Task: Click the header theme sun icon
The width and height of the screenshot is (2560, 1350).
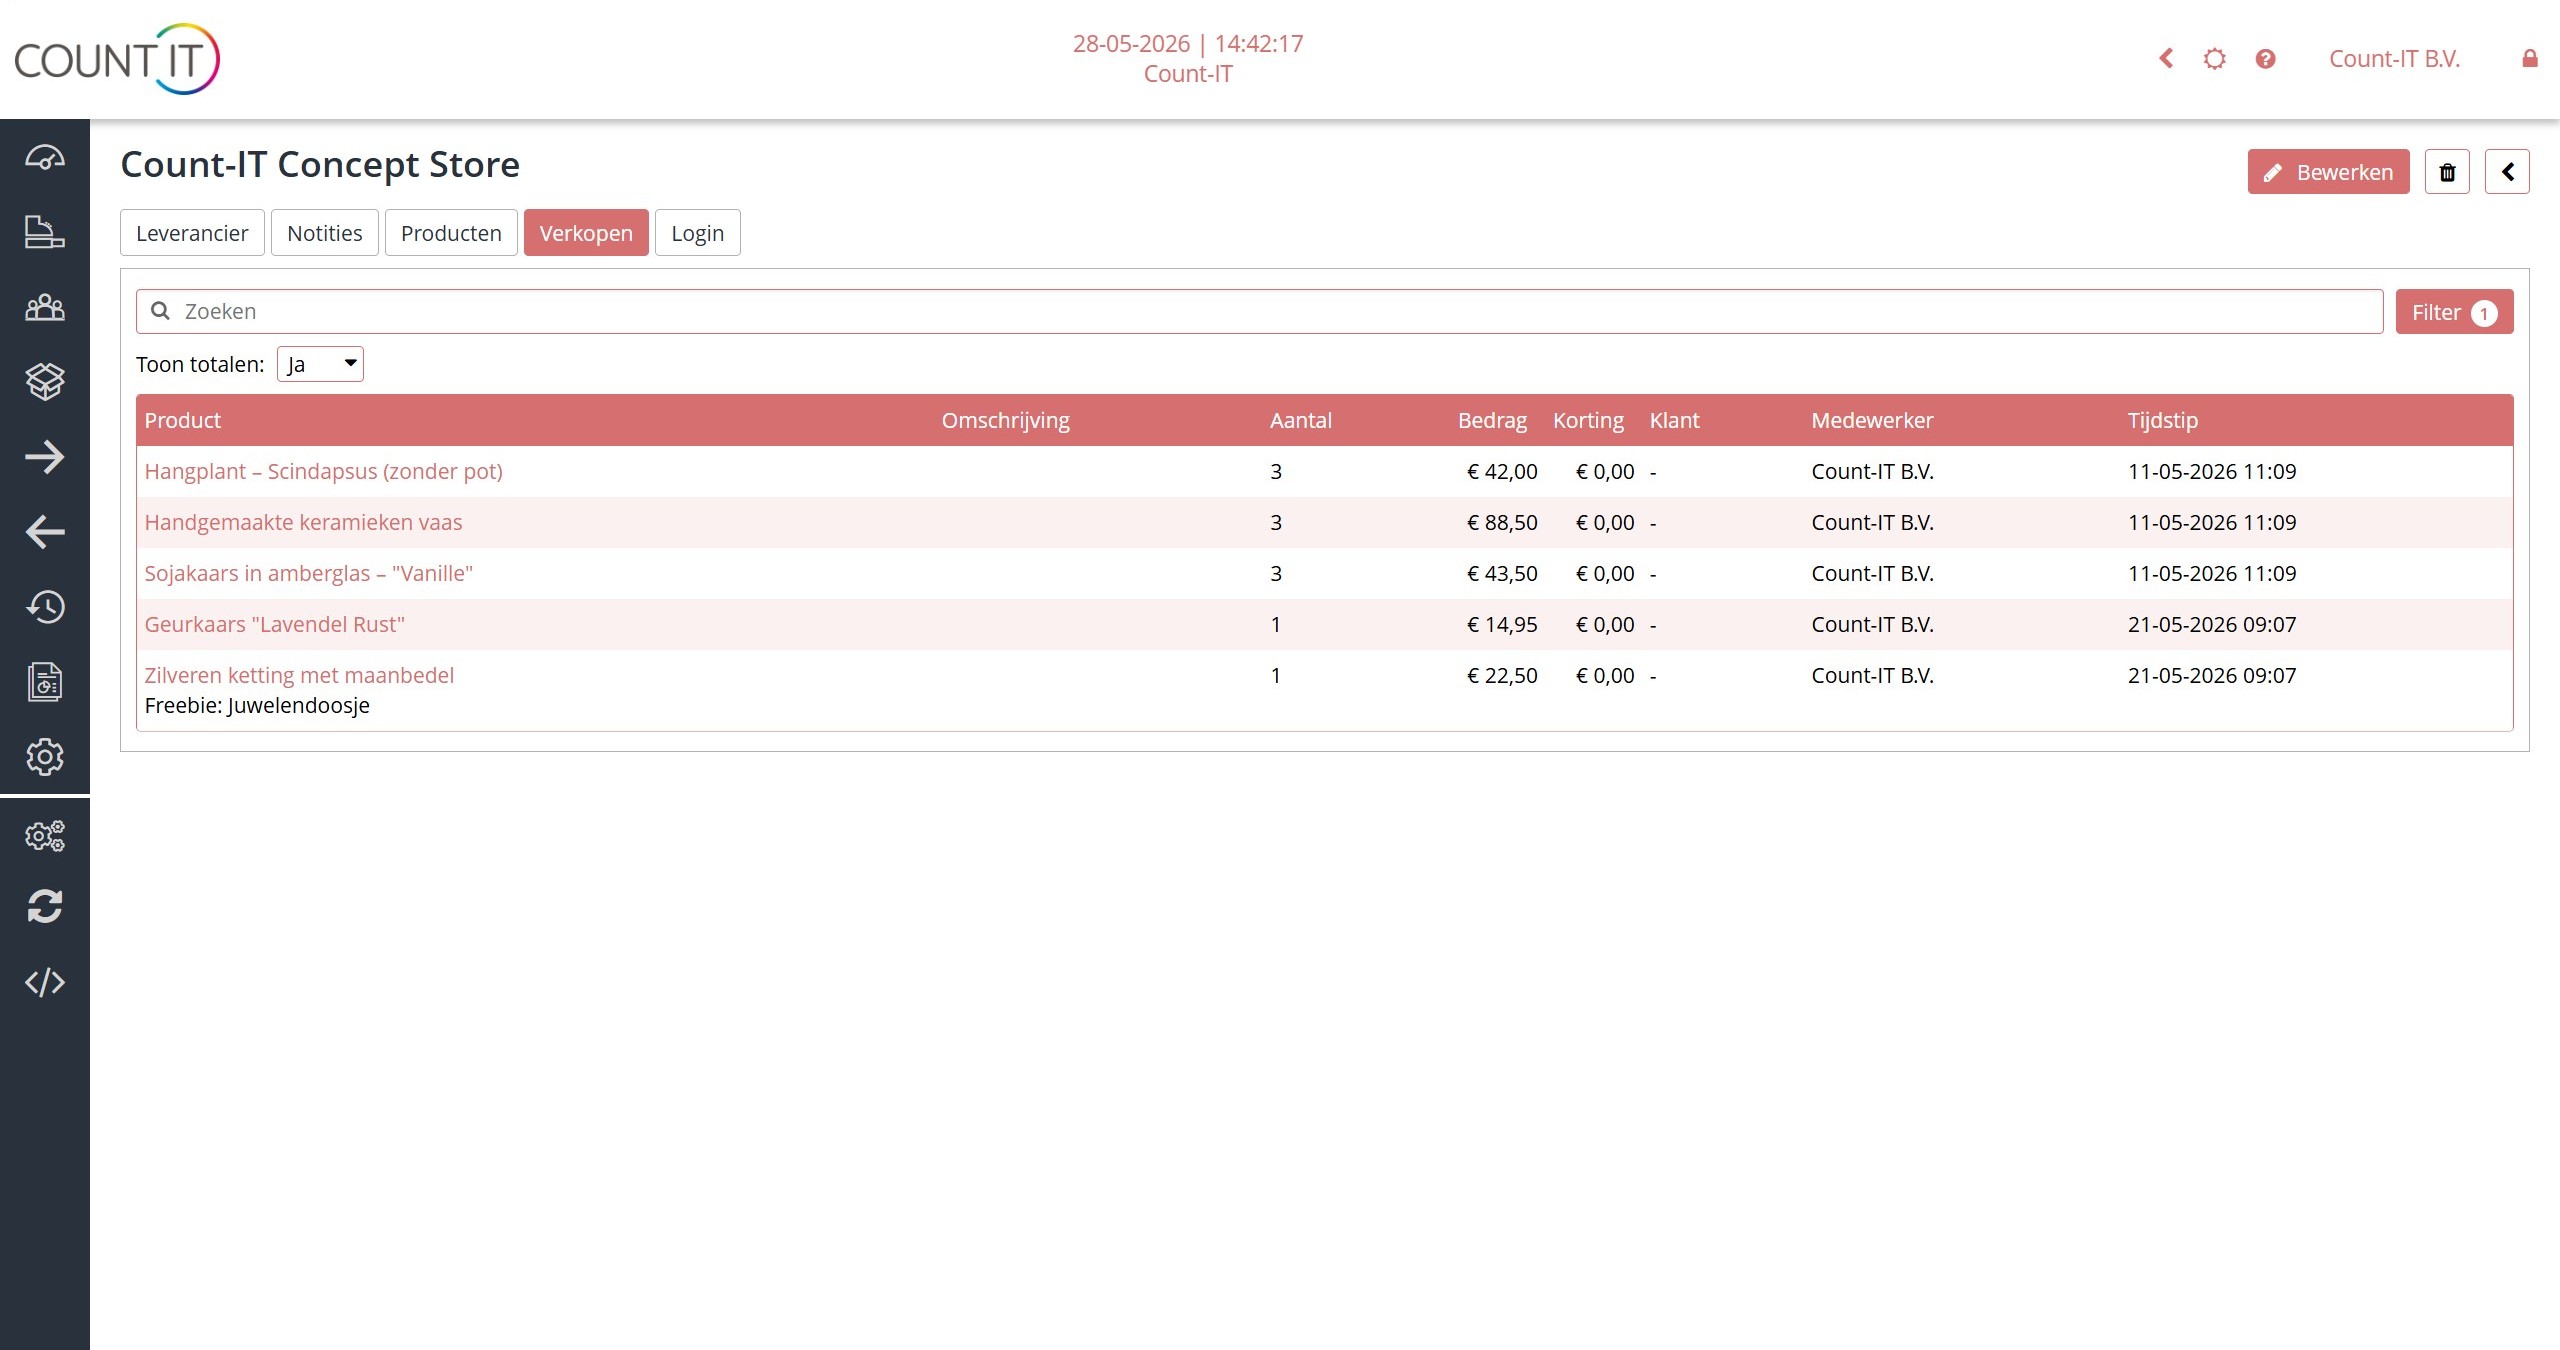Action: (2215, 59)
